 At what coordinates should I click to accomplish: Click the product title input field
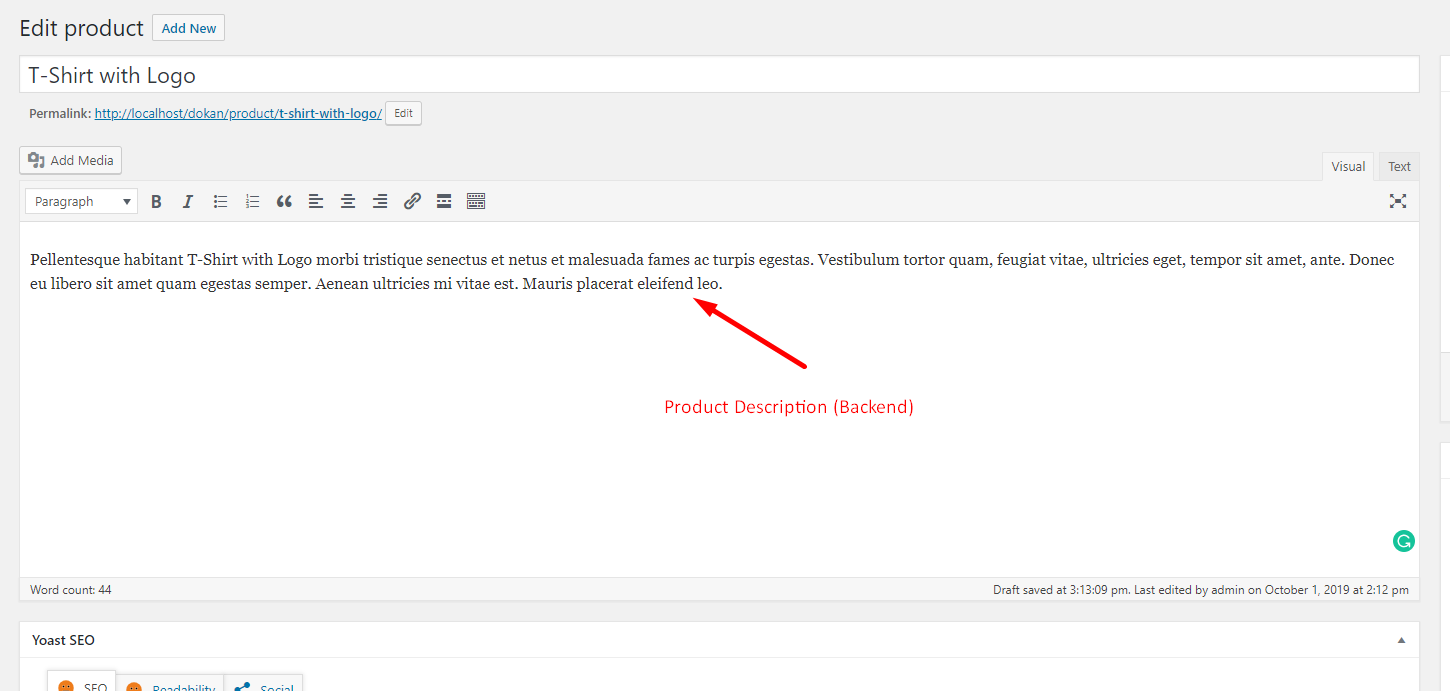(400, 74)
